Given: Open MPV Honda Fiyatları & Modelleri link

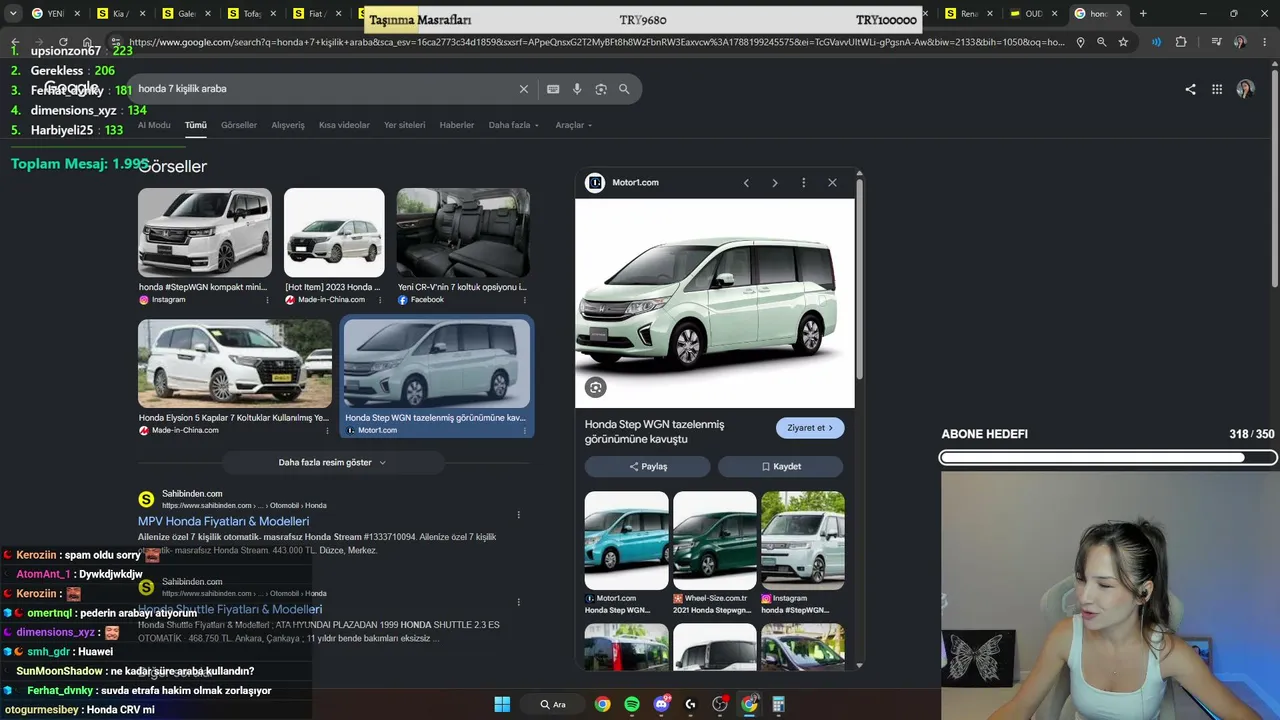Looking at the screenshot, I should (224, 521).
